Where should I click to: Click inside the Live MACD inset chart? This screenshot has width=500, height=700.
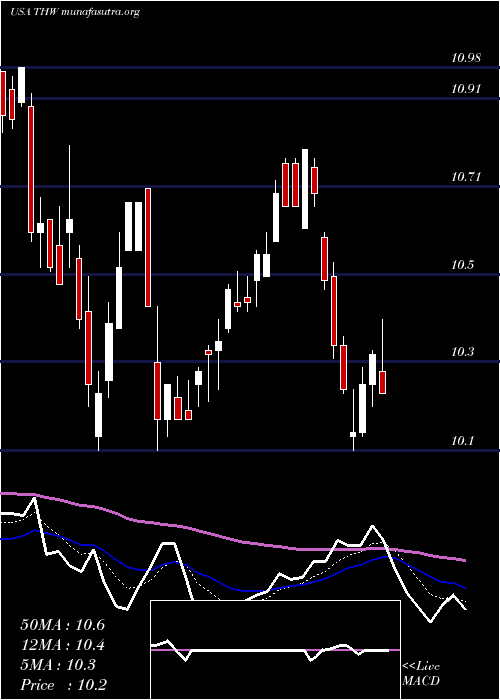click(275, 650)
